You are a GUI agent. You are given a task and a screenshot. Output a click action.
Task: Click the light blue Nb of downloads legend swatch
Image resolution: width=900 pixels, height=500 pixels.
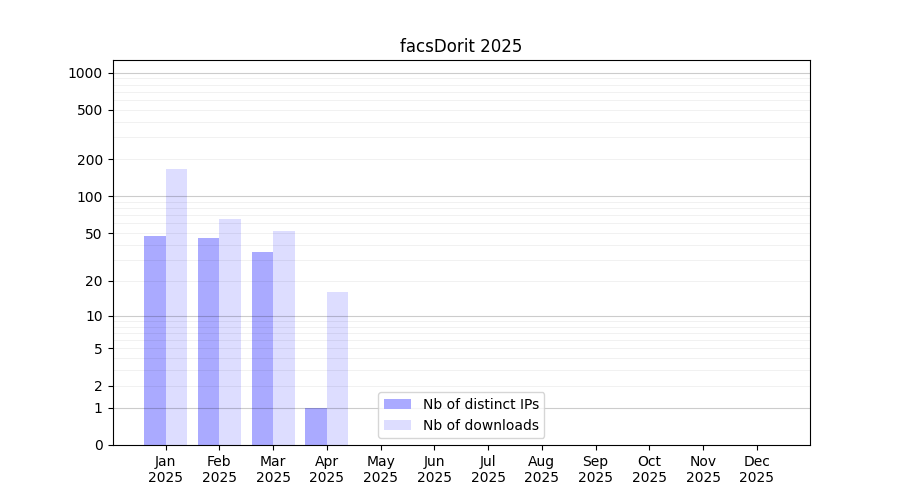coord(397,425)
